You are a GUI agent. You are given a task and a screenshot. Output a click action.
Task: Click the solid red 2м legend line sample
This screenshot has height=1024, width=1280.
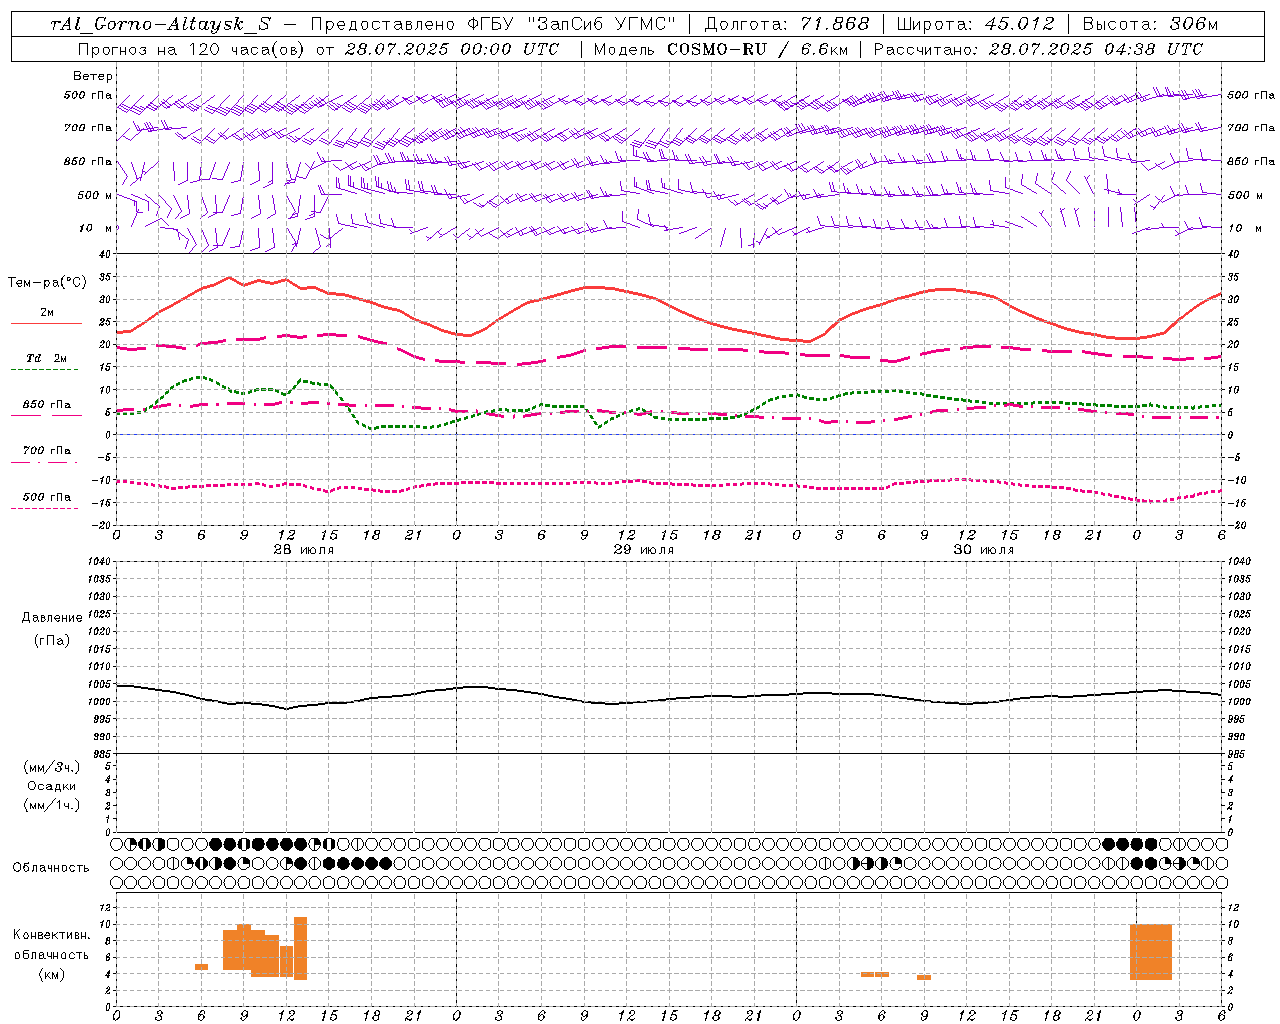[x=46, y=323]
